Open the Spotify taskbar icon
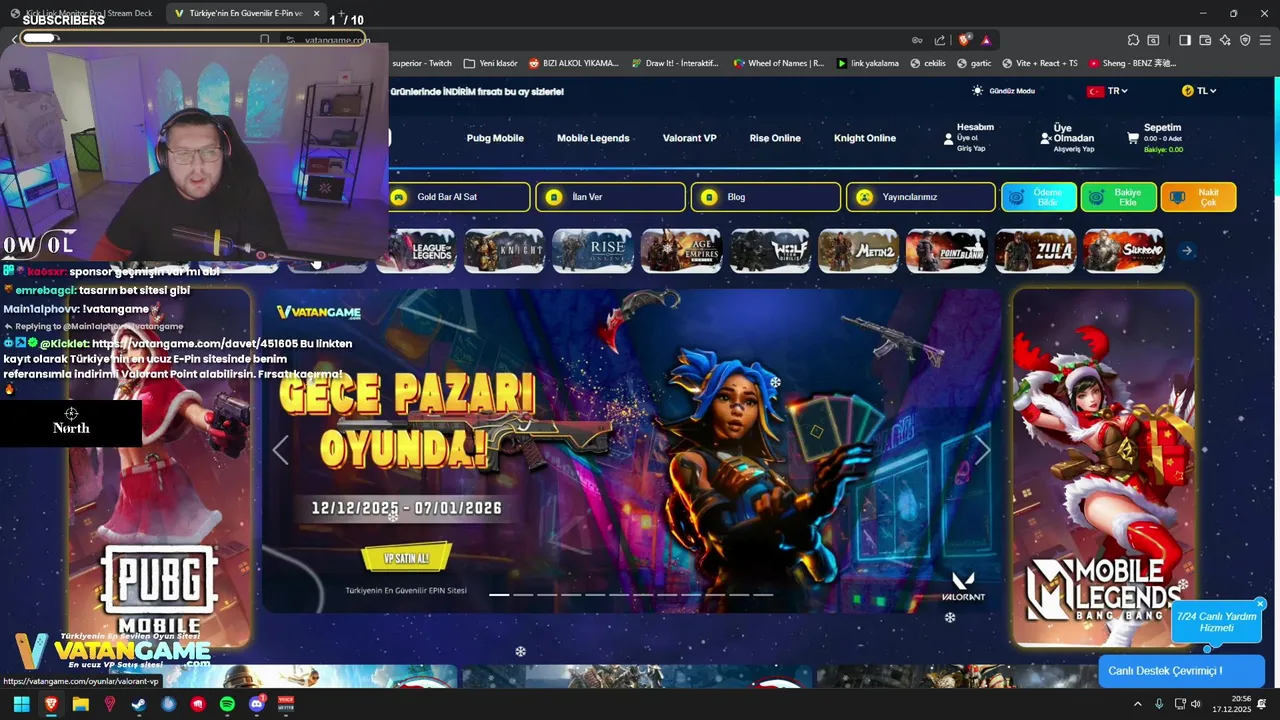The image size is (1280, 720). (227, 704)
